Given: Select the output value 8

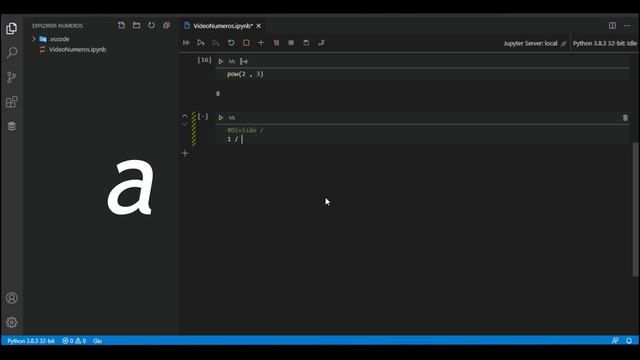Looking at the screenshot, I should point(218,94).
